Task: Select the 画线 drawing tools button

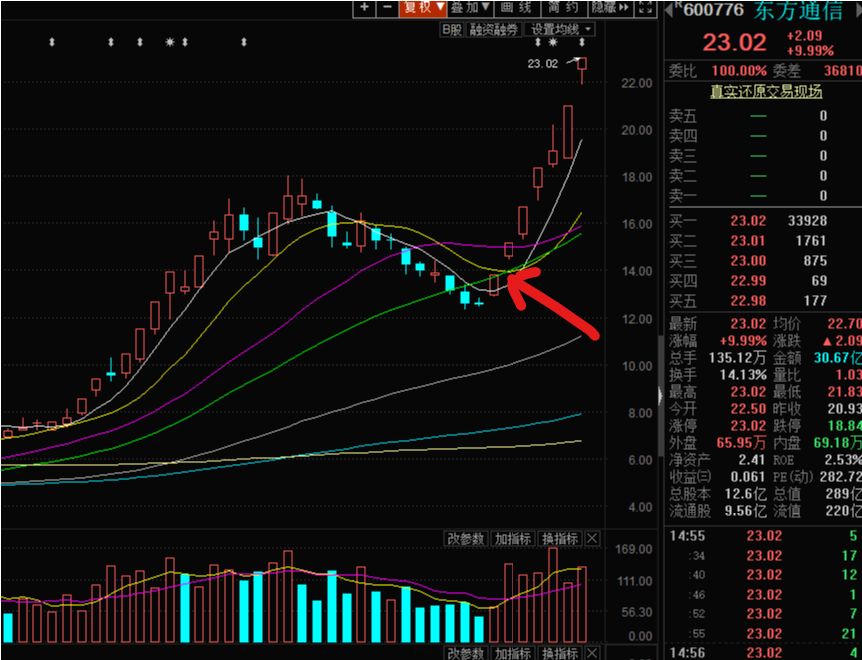Action: click(x=517, y=8)
